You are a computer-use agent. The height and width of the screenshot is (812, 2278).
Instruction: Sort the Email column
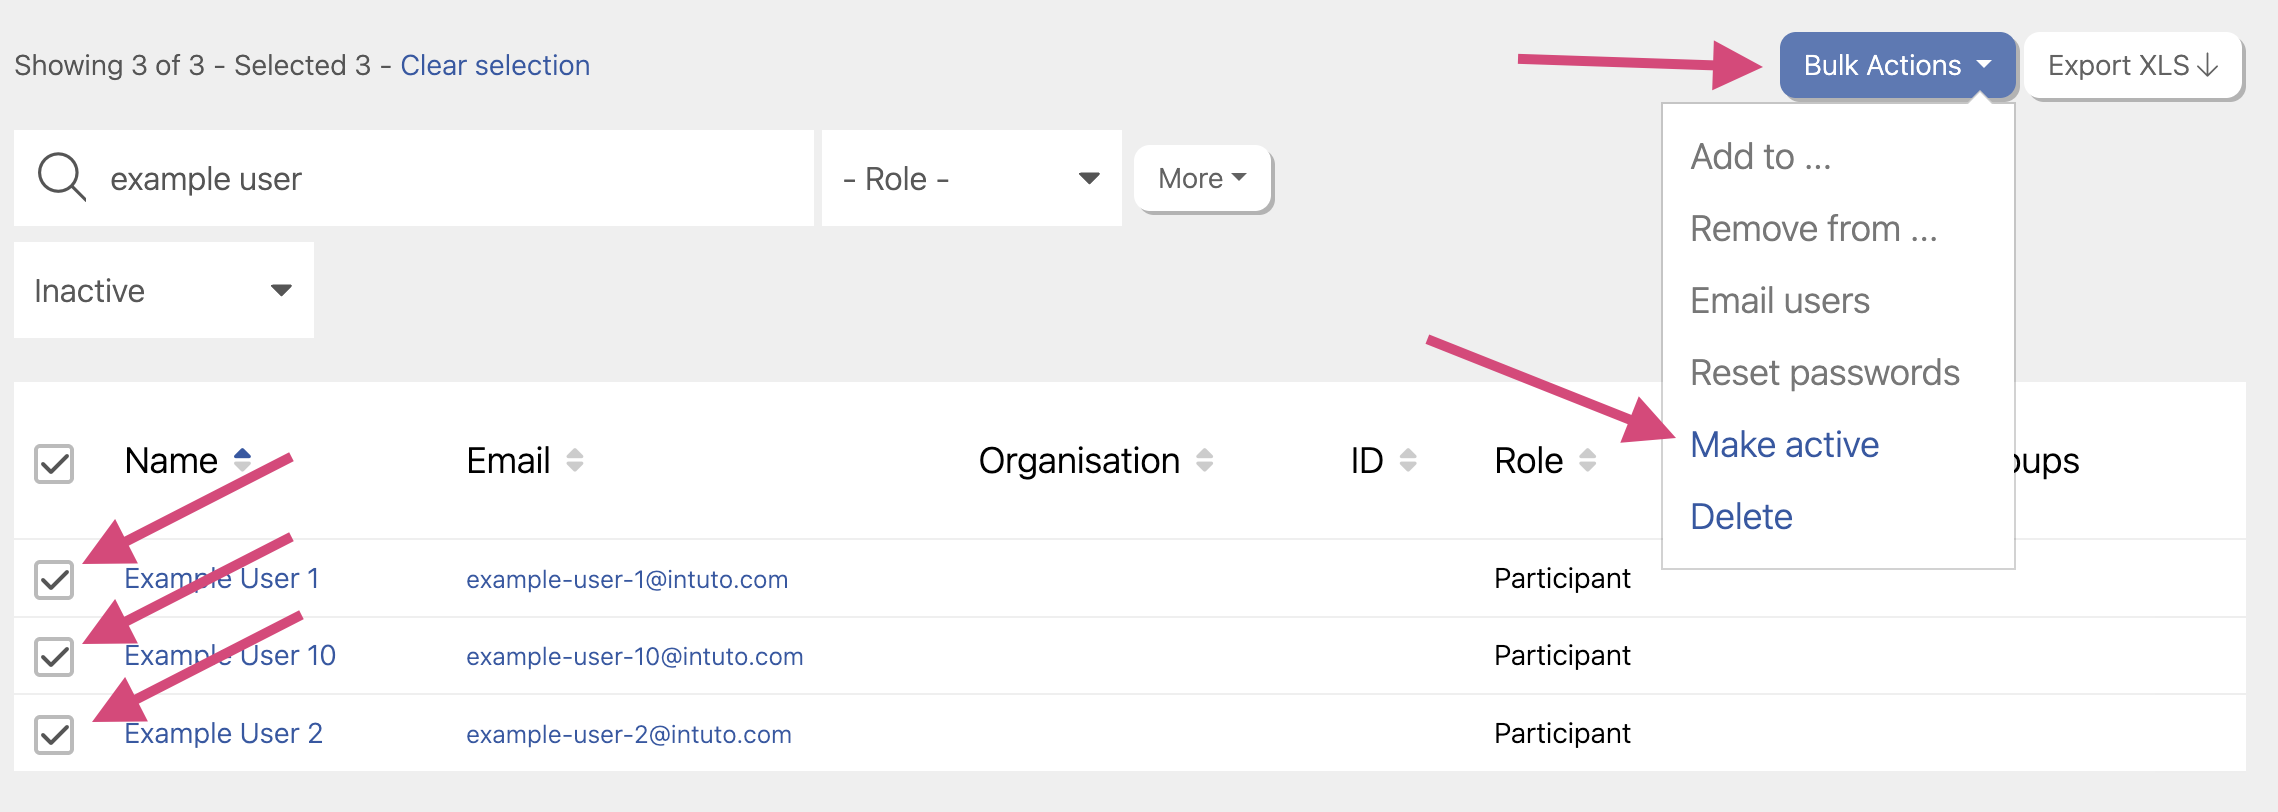point(574,460)
